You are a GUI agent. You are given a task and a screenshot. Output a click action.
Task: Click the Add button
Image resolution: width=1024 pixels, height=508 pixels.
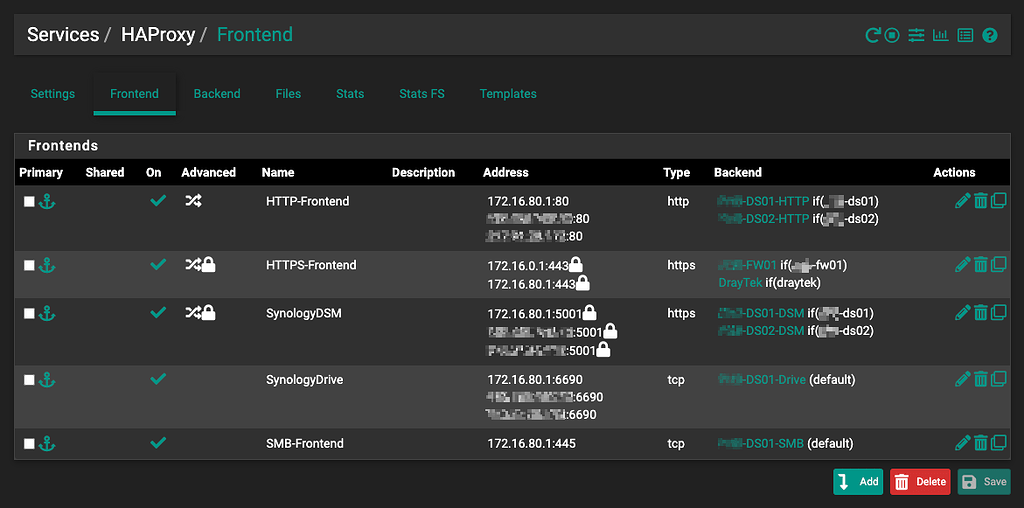tap(858, 482)
